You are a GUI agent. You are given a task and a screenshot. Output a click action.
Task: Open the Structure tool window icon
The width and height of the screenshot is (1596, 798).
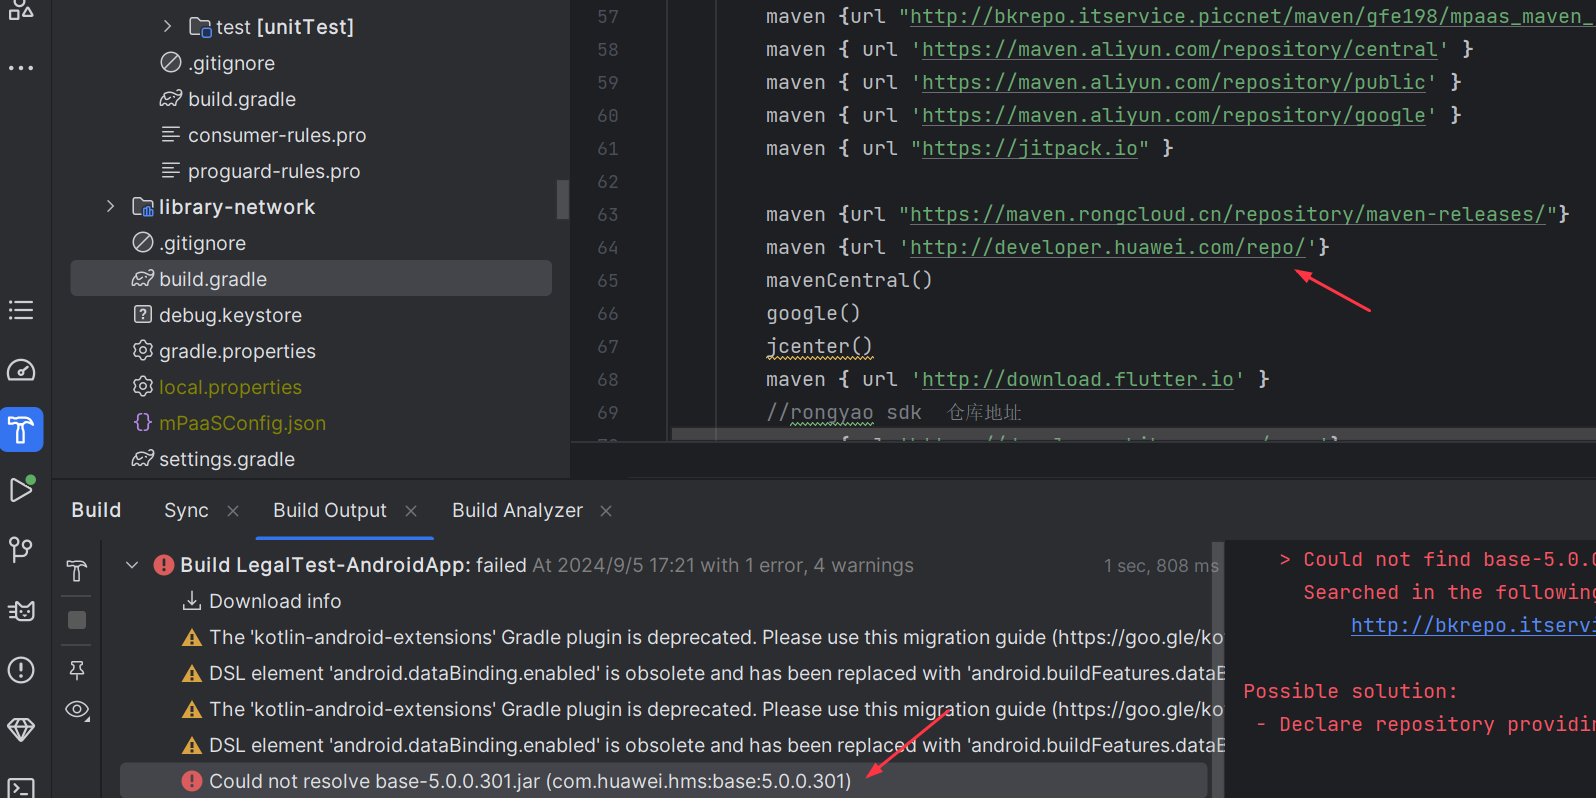pyautogui.click(x=21, y=310)
